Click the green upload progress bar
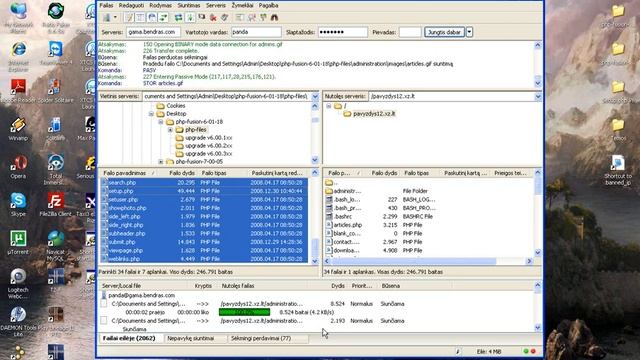Viewport: 640px width, 360px height. click(244, 312)
